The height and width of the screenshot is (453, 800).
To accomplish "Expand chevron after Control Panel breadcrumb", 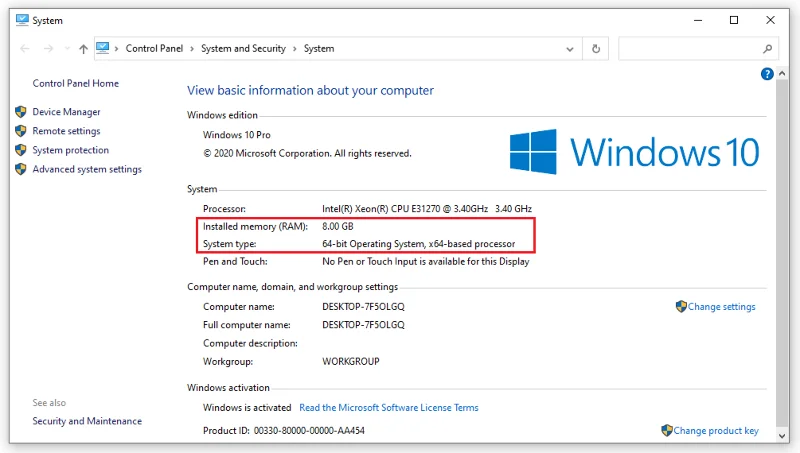I will [x=192, y=49].
